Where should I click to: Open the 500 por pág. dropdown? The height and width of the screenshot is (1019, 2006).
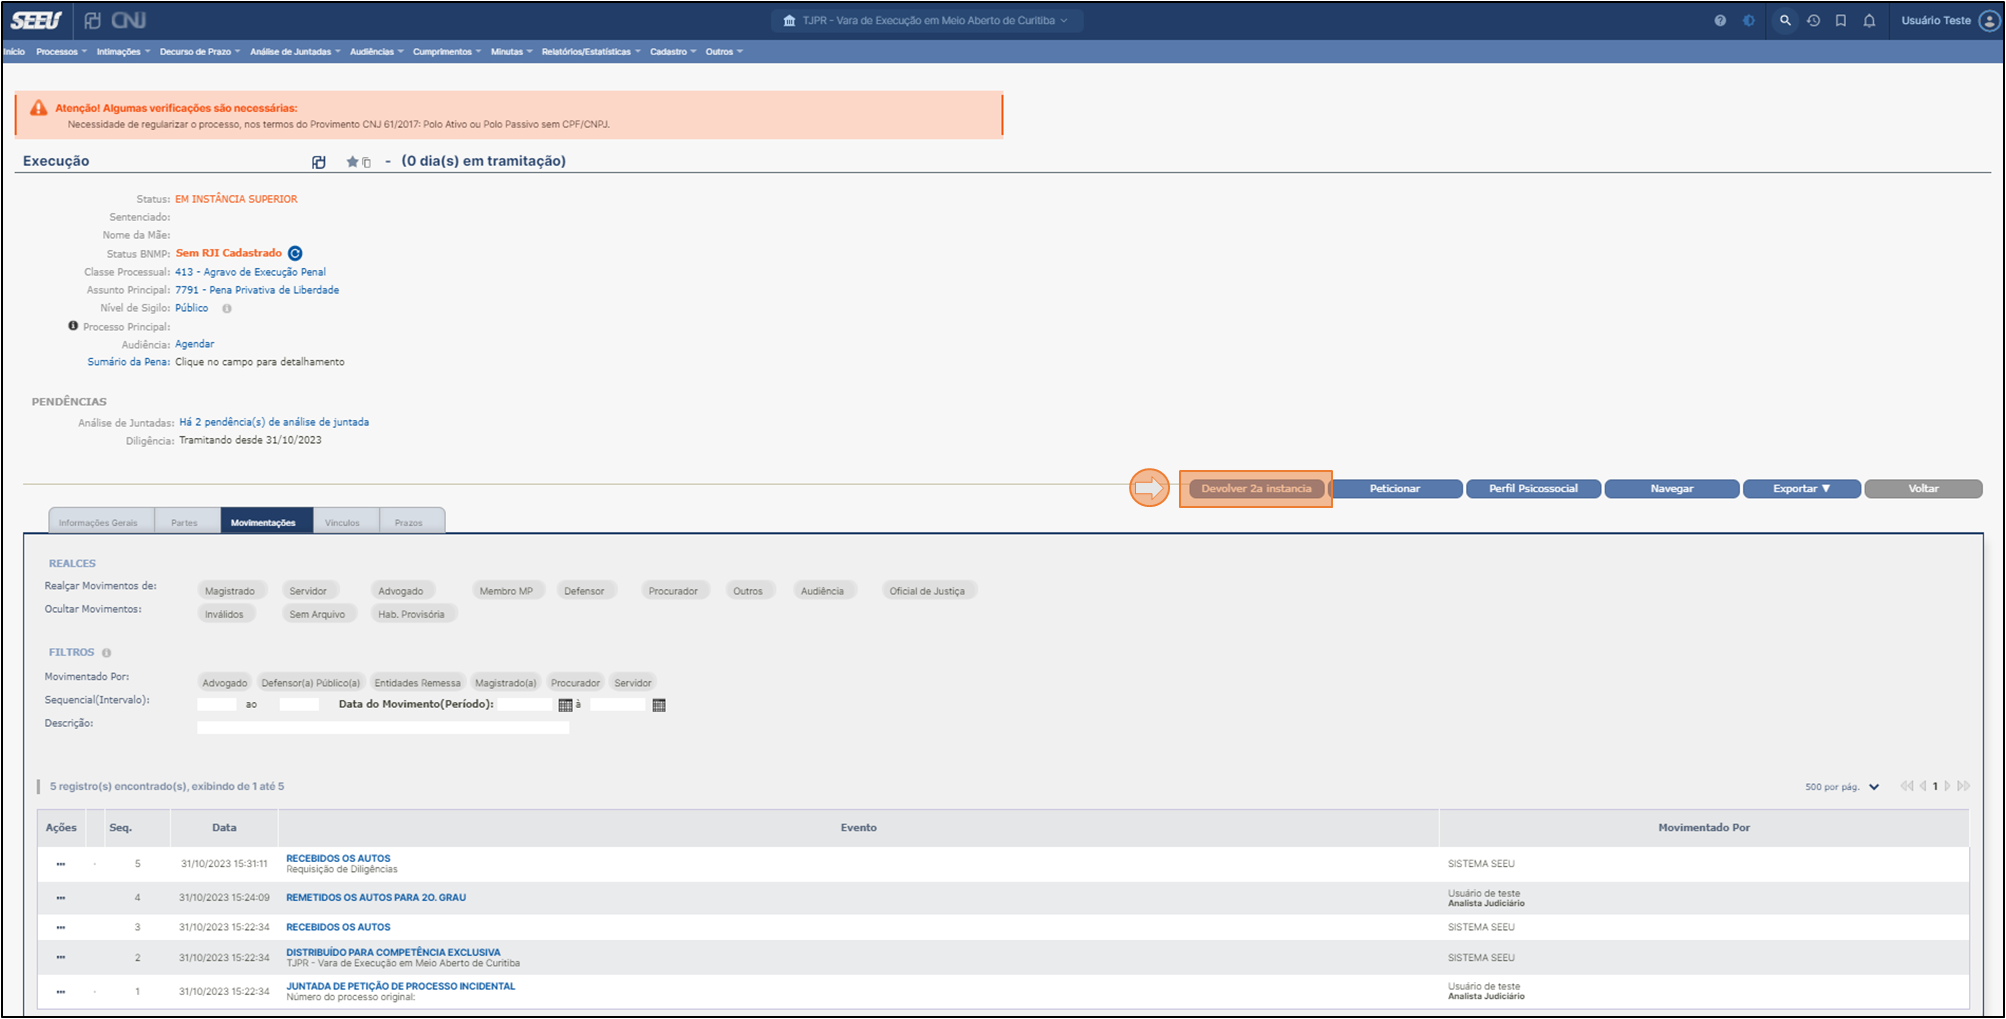(x=1842, y=787)
